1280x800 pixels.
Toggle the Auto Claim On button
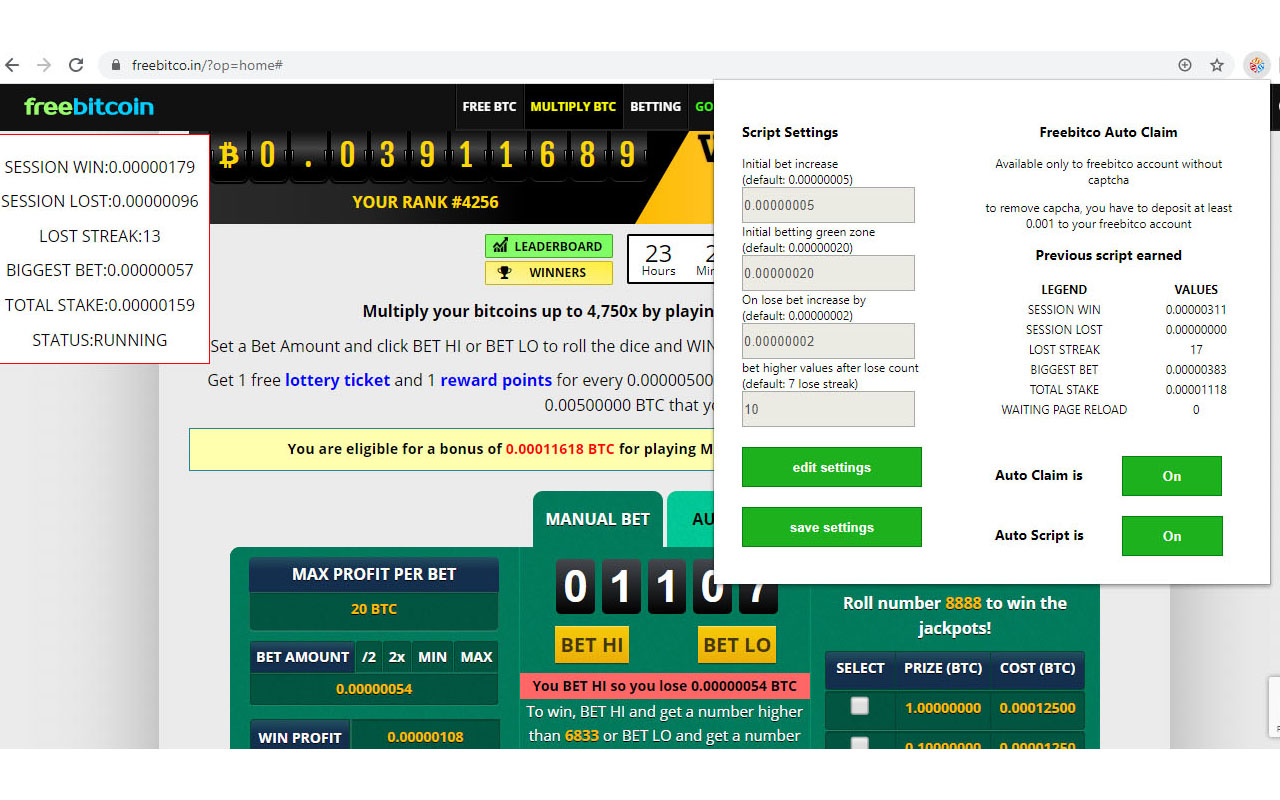(x=1172, y=476)
